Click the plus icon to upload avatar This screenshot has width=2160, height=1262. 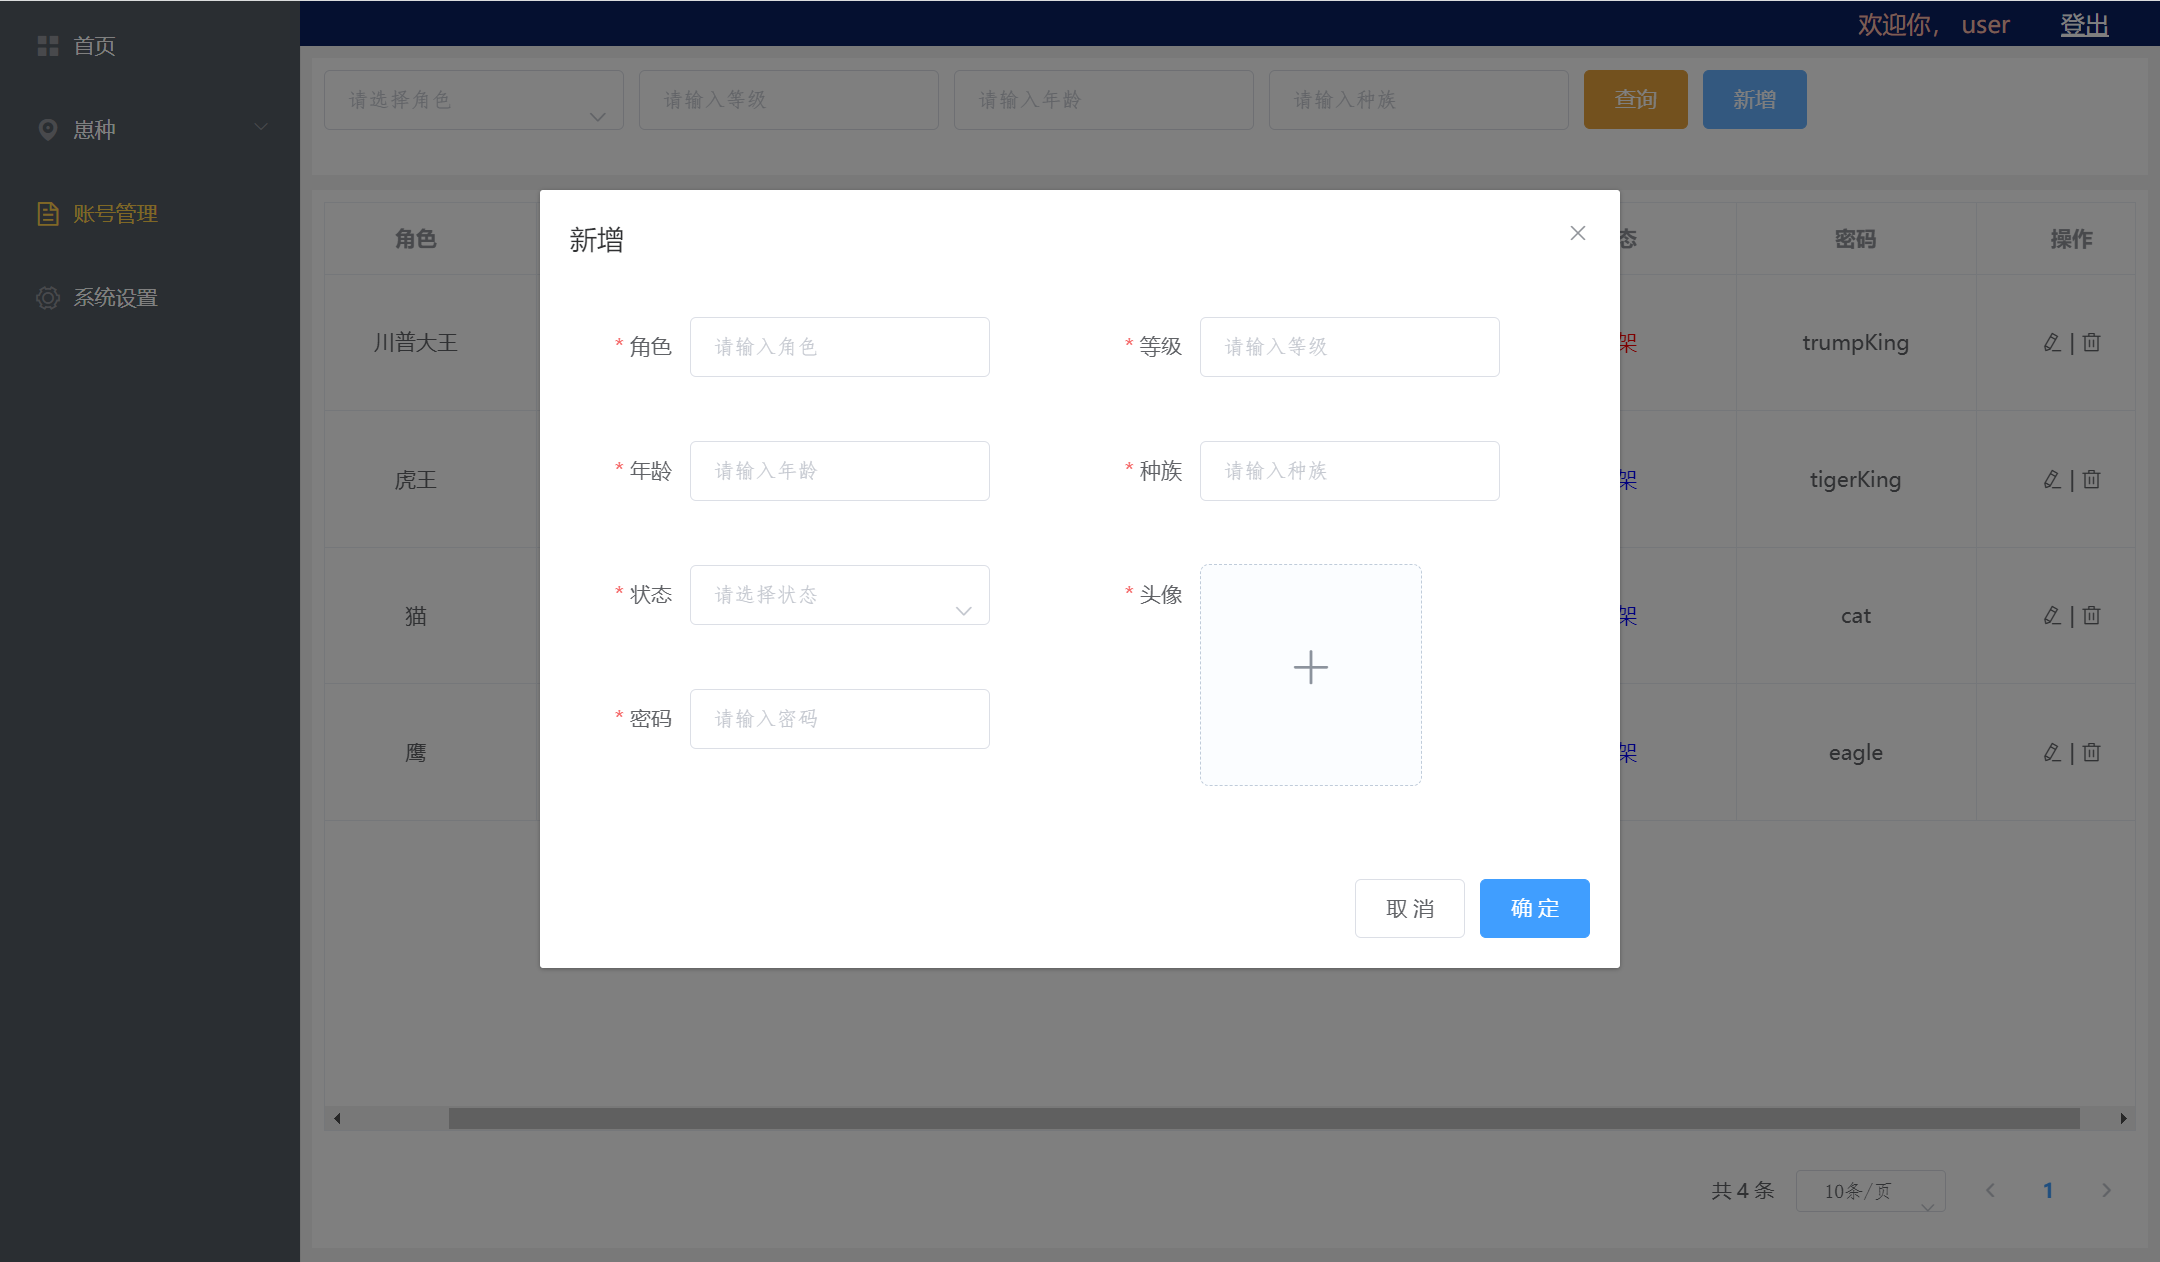pyautogui.click(x=1310, y=667)
